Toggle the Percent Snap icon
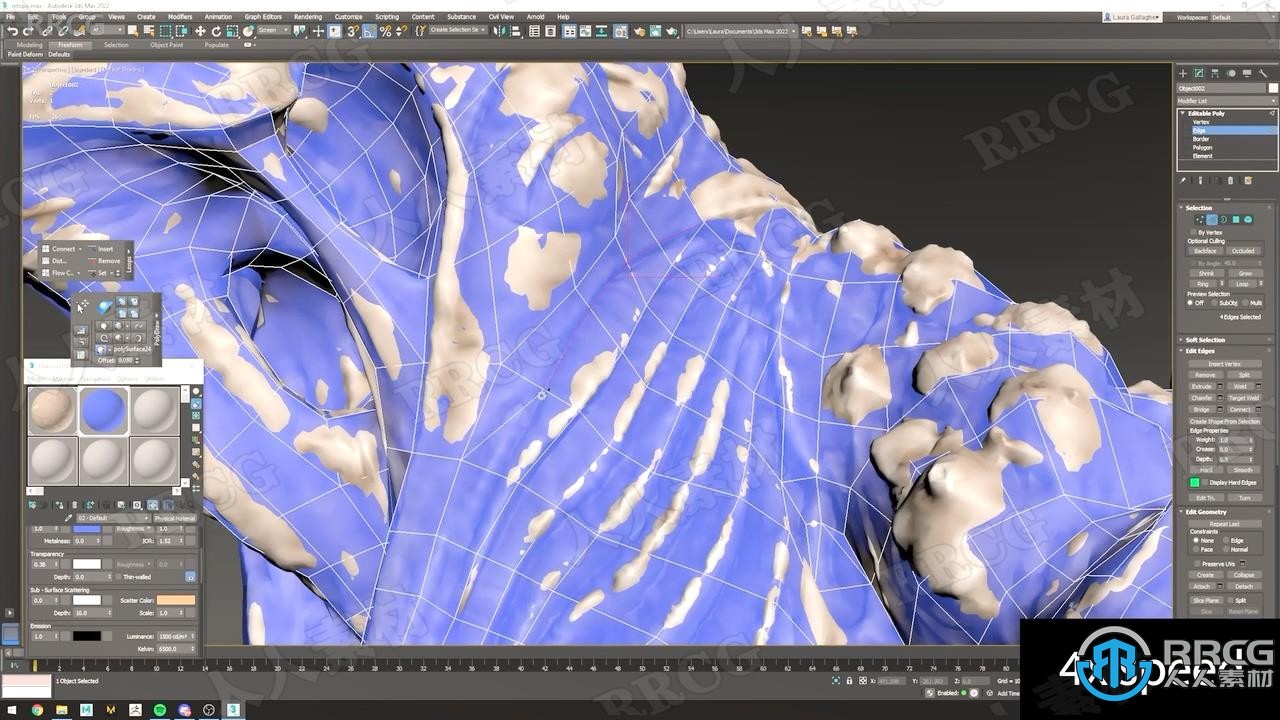 [385, 31]
